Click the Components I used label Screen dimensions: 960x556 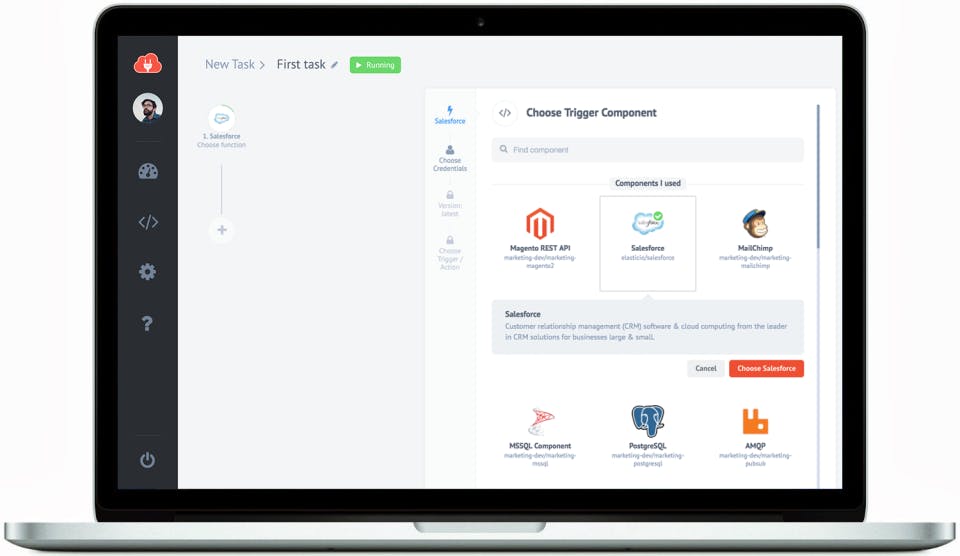coord(648,183)
